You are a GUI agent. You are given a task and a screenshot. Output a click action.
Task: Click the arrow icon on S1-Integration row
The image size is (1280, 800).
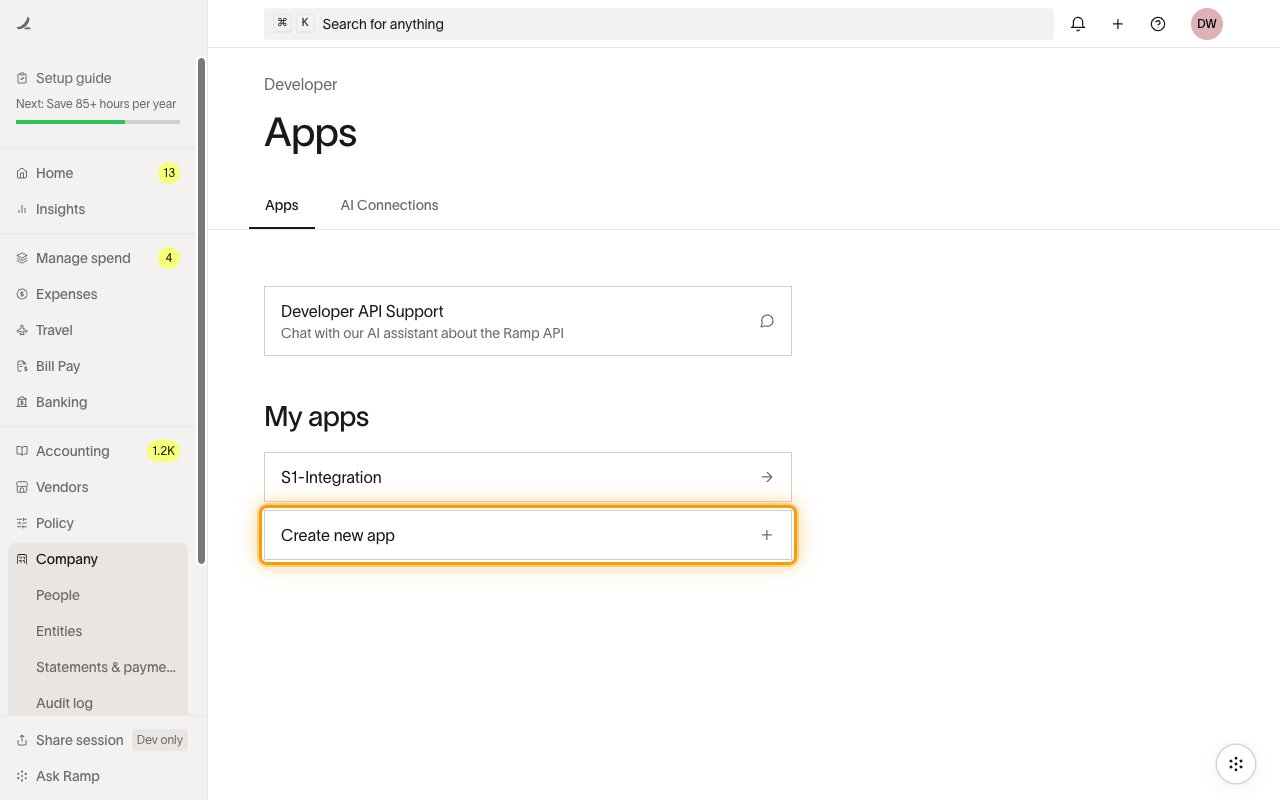click(x=767, y=477)
